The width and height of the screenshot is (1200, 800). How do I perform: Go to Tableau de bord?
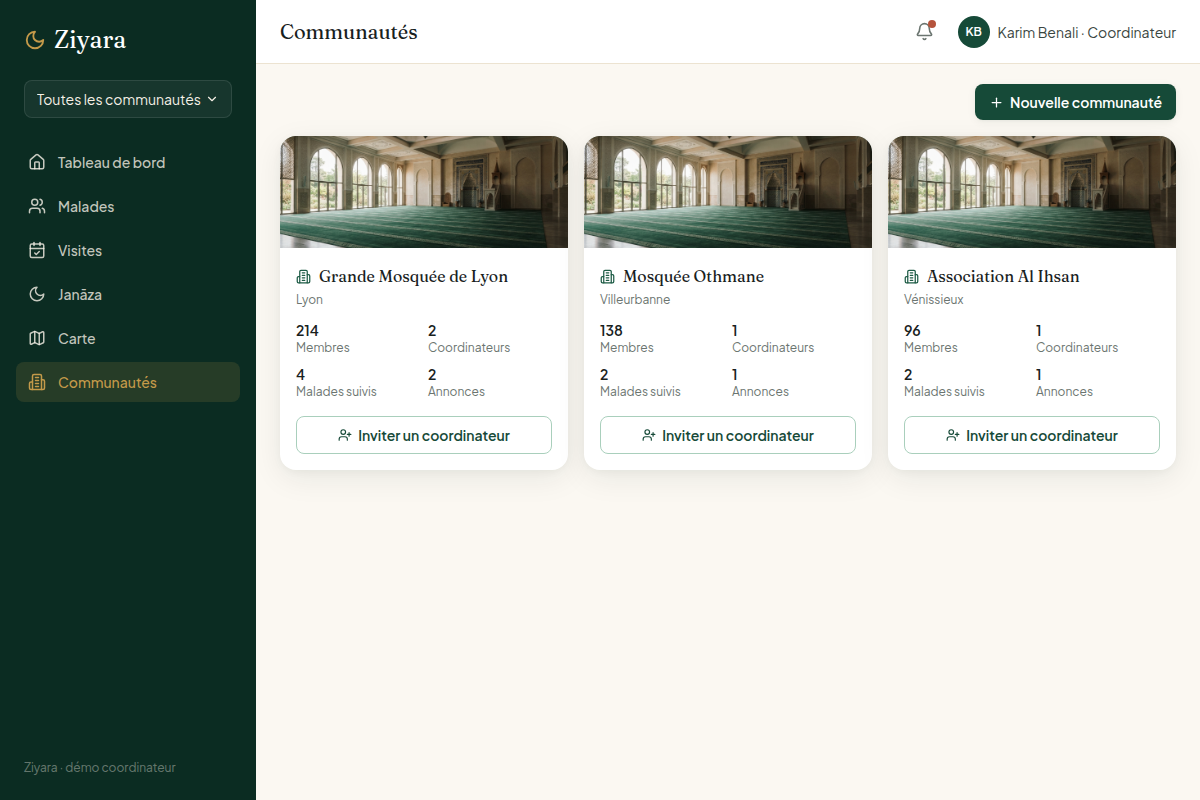coord(128,162)
